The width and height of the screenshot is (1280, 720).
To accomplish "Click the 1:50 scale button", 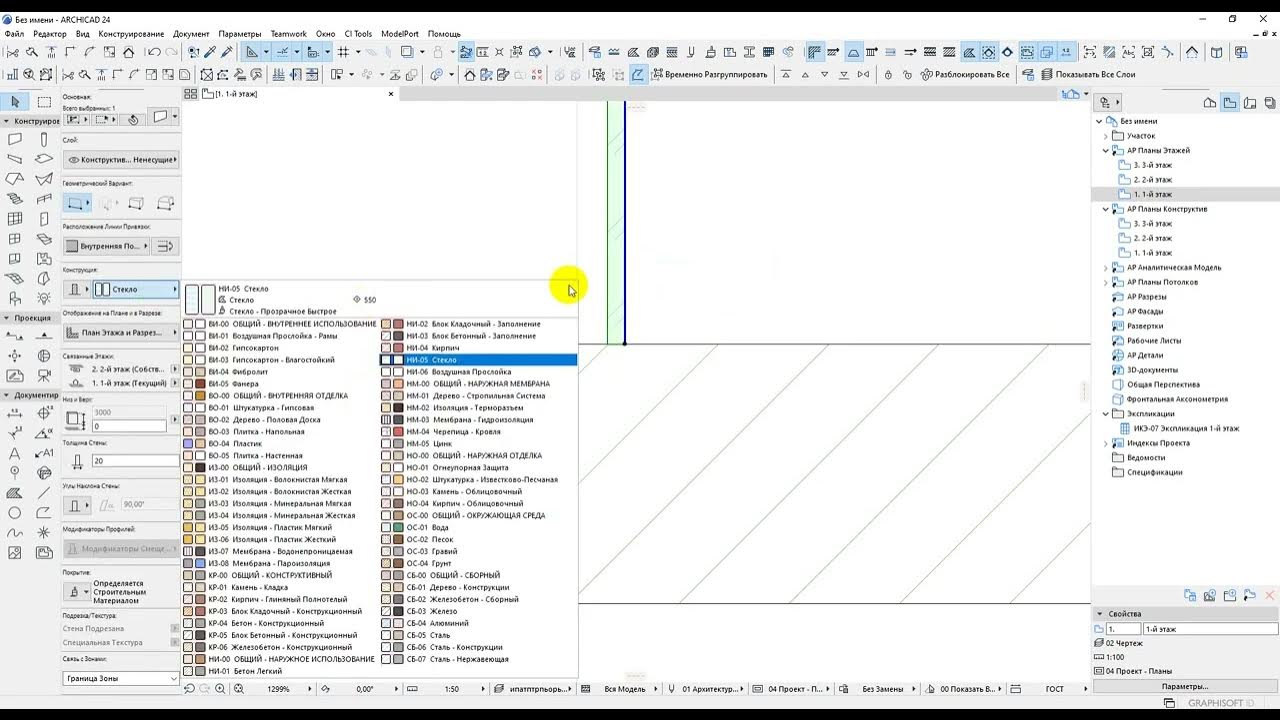I will pos(451,689).
